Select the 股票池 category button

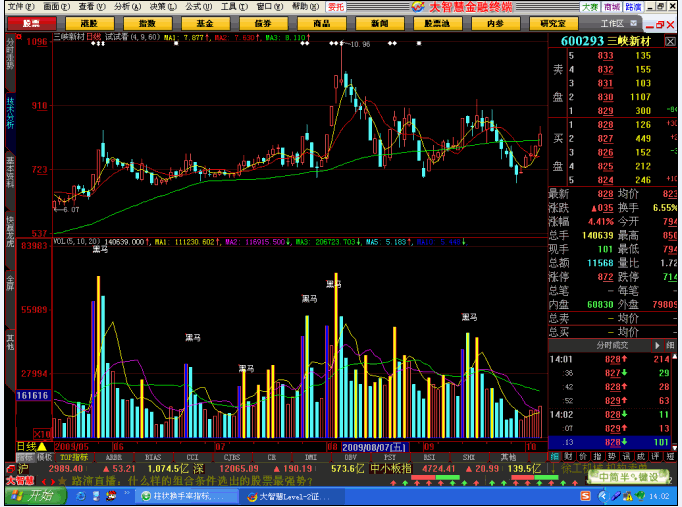[438, 23]
